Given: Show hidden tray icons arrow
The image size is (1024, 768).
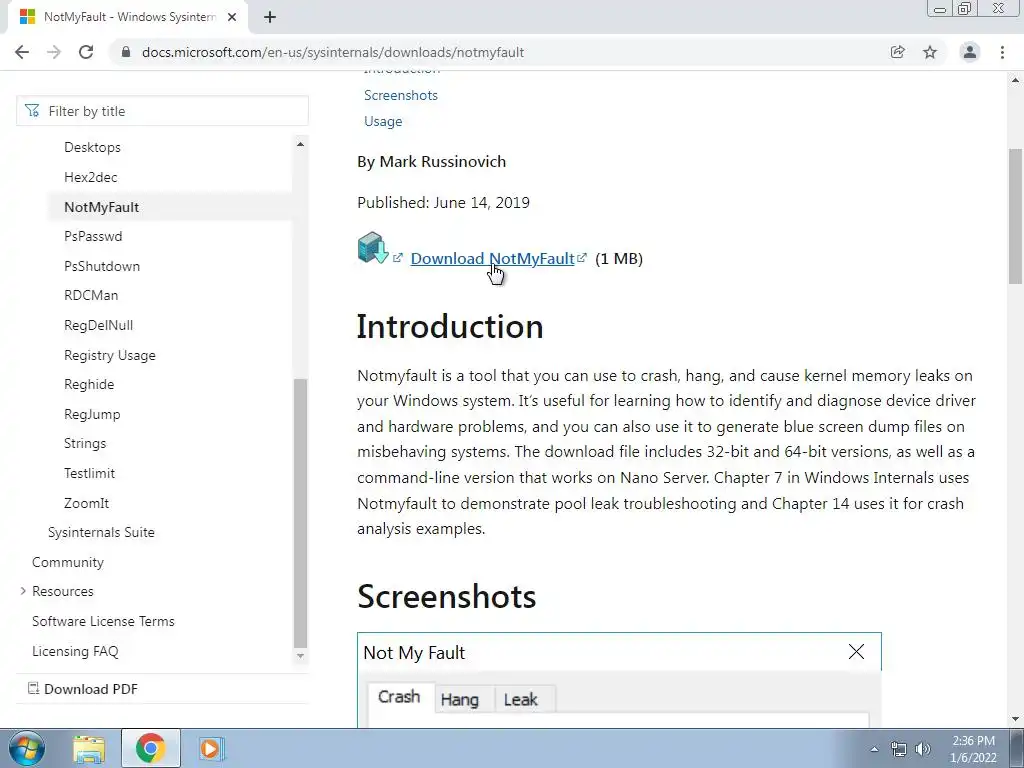Looking at the screenshot, I should click(874, 749).
